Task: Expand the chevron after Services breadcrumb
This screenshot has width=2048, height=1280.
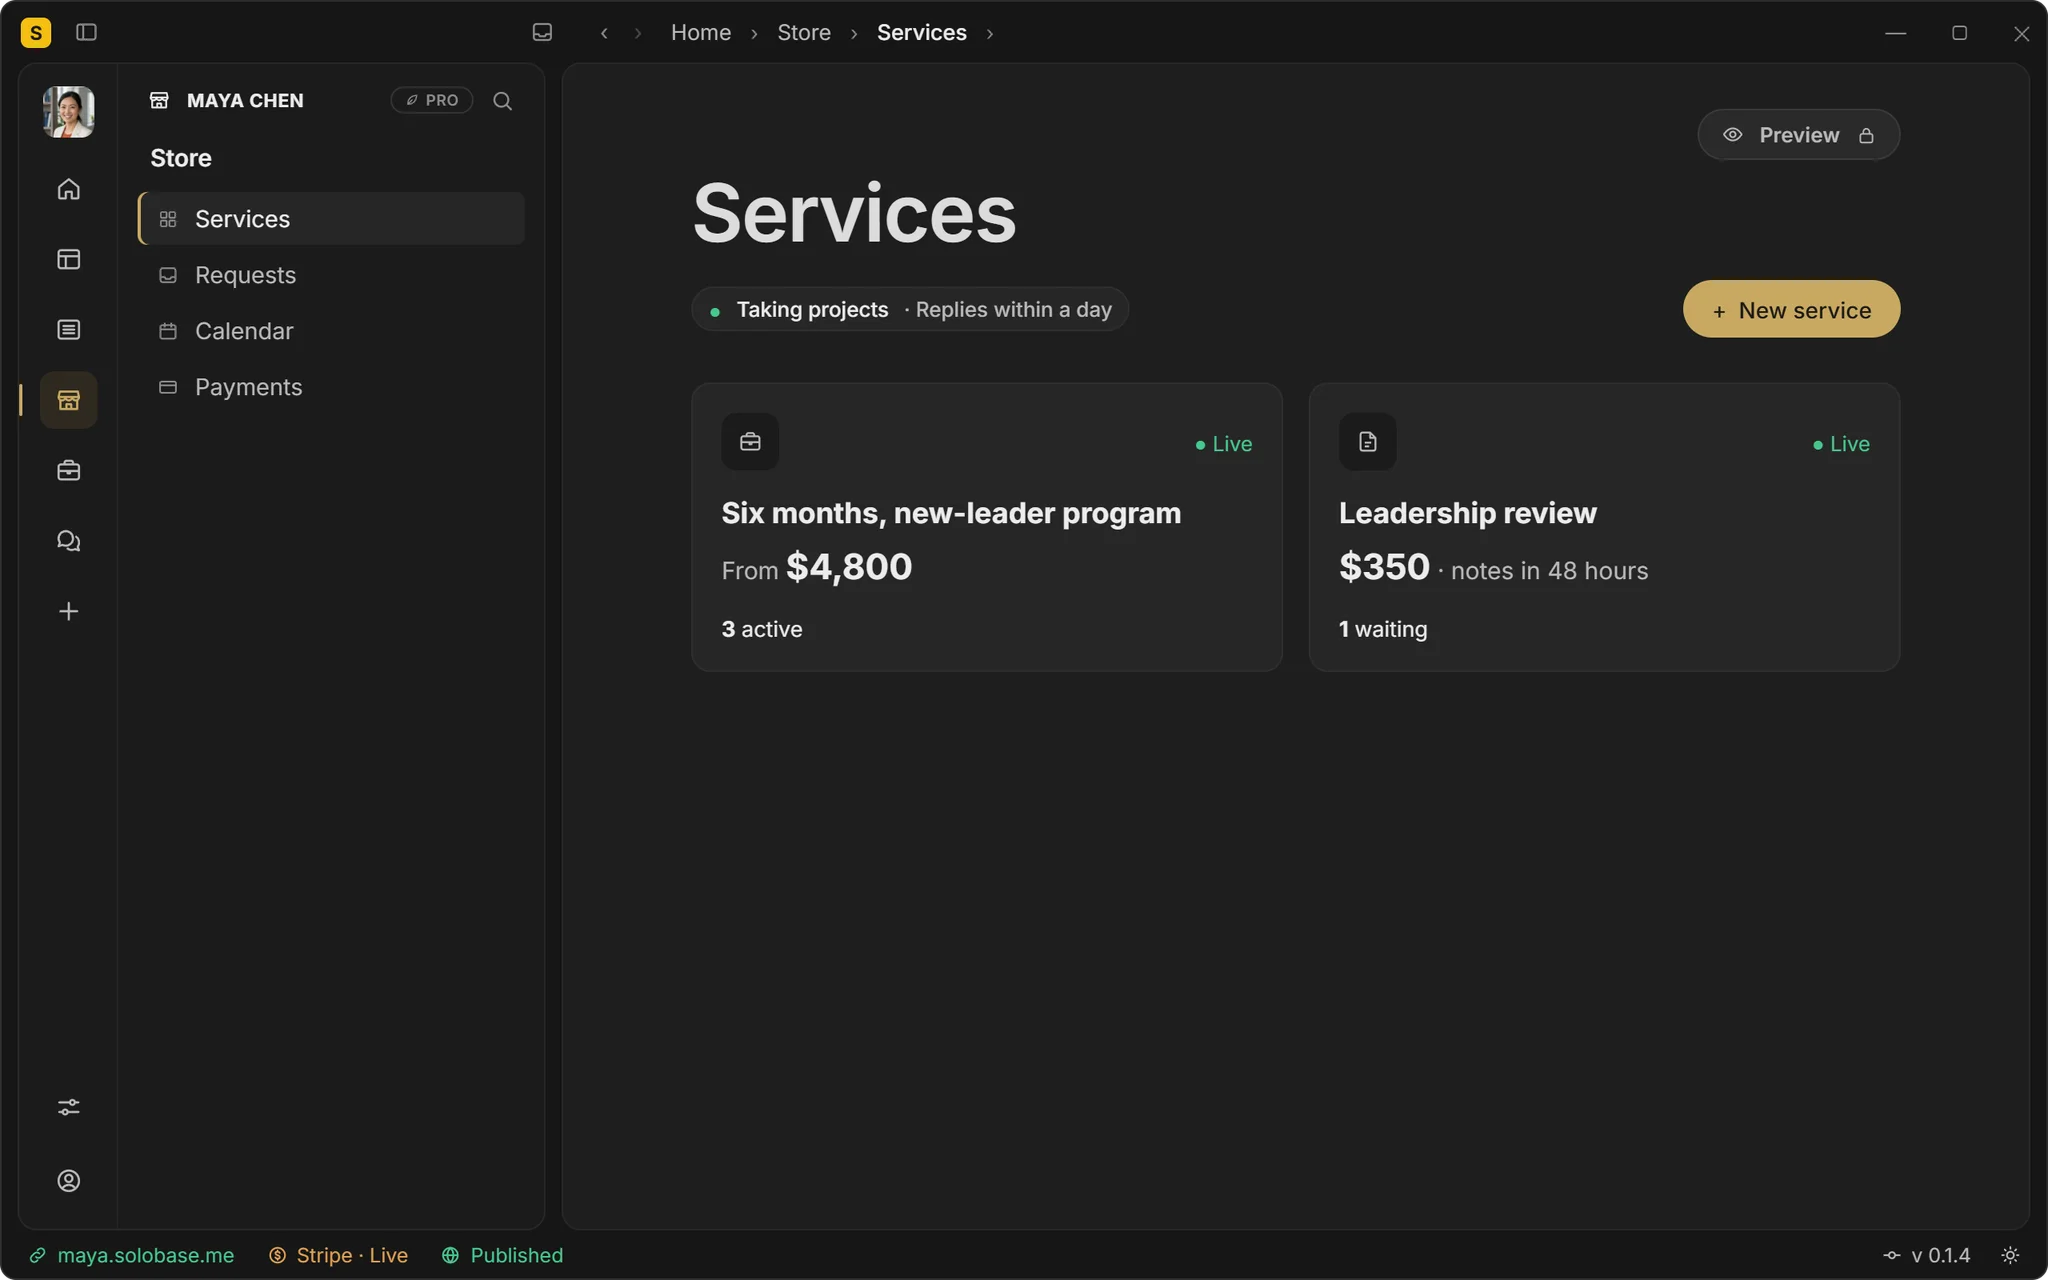Action: coord(990,33)
